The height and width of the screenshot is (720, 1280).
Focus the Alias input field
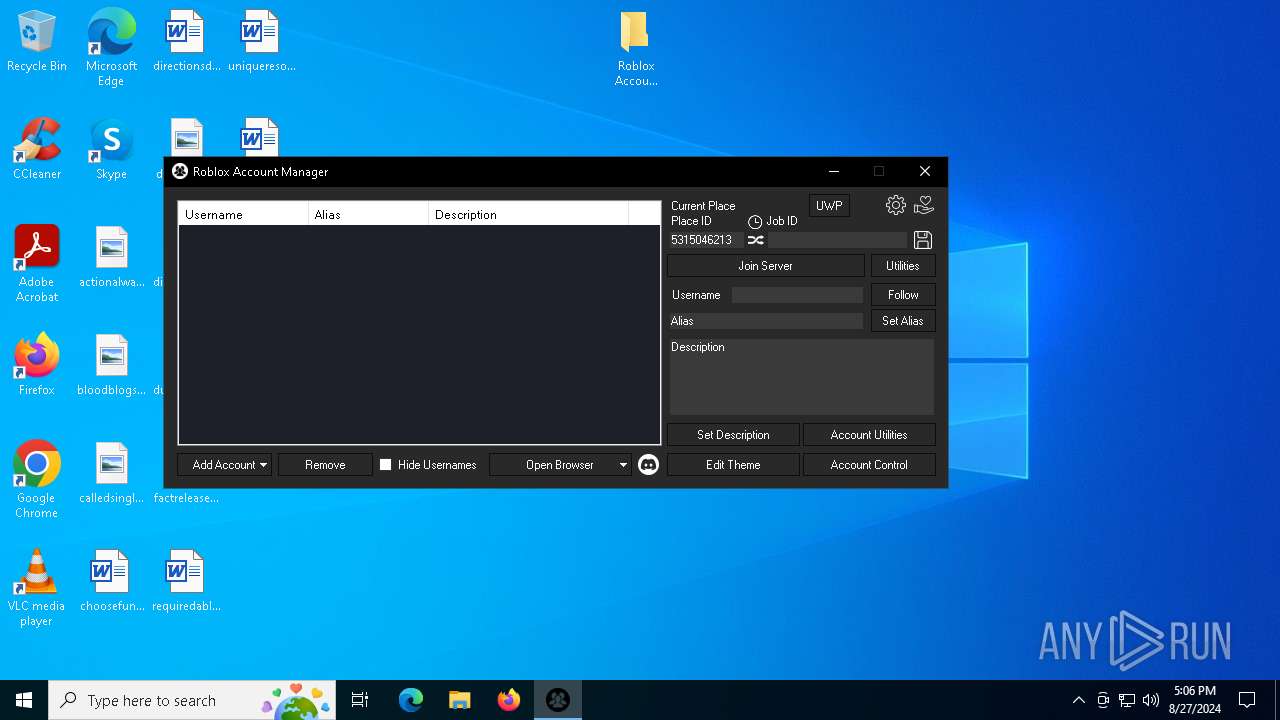click(766, 321)
